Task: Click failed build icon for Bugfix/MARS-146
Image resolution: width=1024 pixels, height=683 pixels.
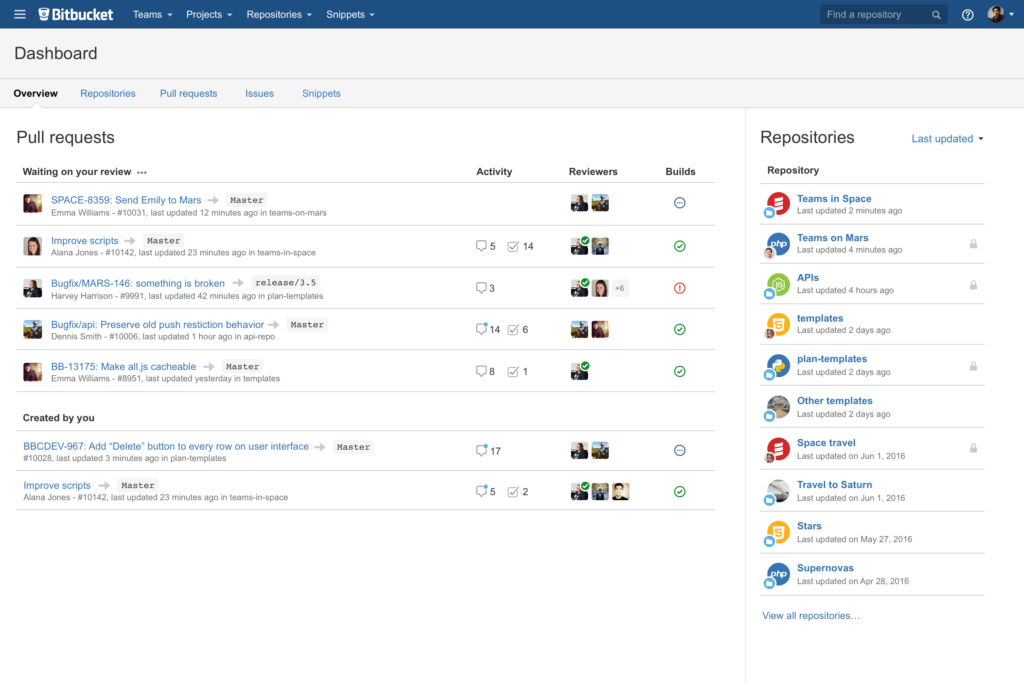Action: (x=679, y=288)
